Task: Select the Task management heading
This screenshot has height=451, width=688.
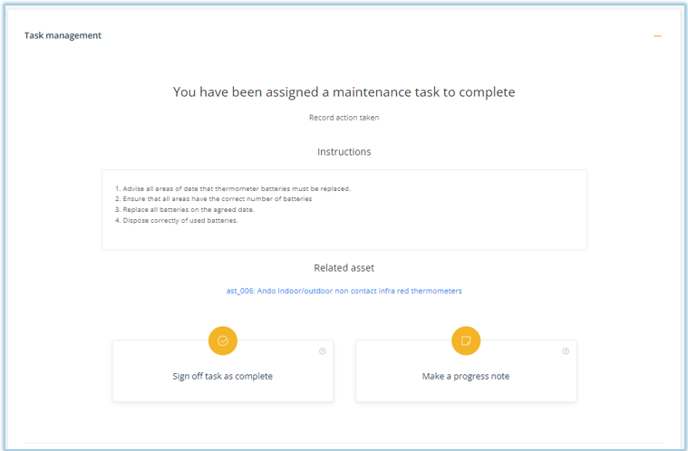Action: point(63,36)
